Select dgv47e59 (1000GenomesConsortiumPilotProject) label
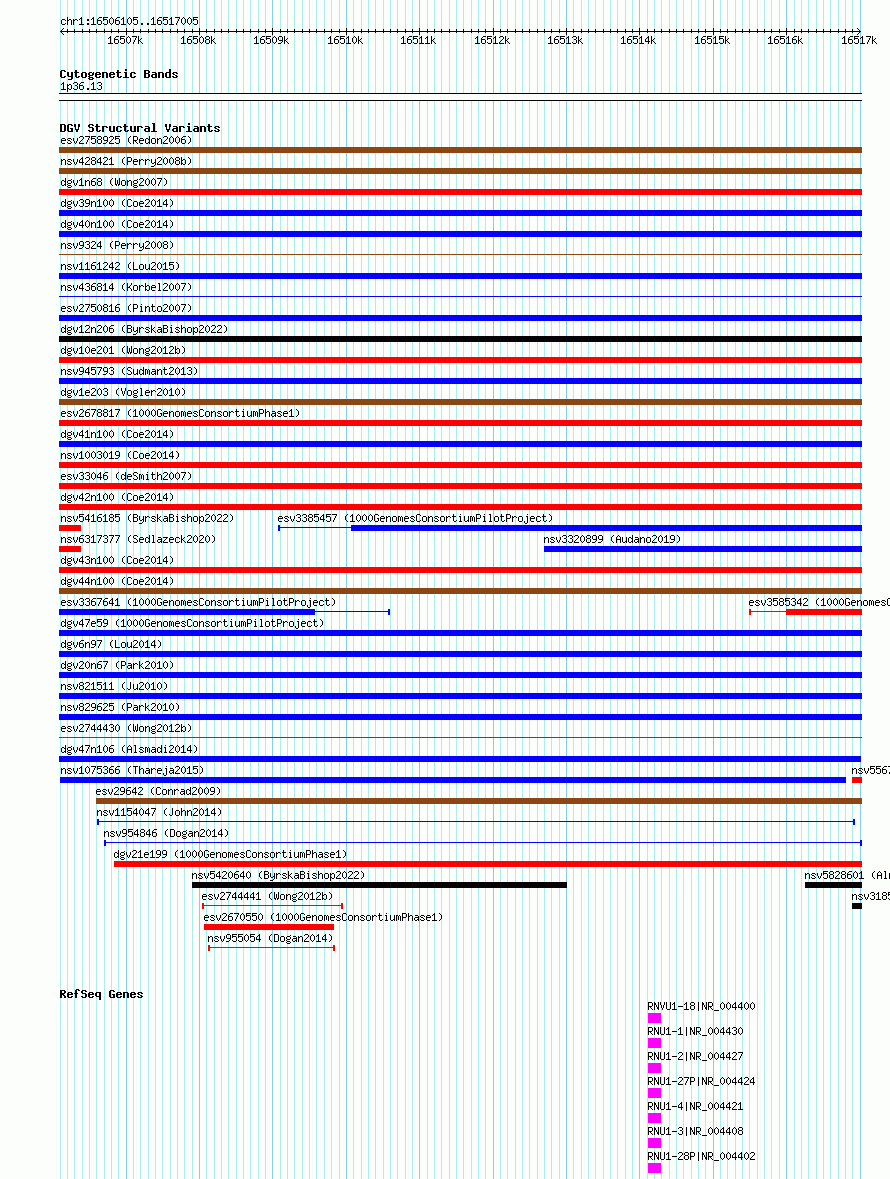 [x=192, y=625]
